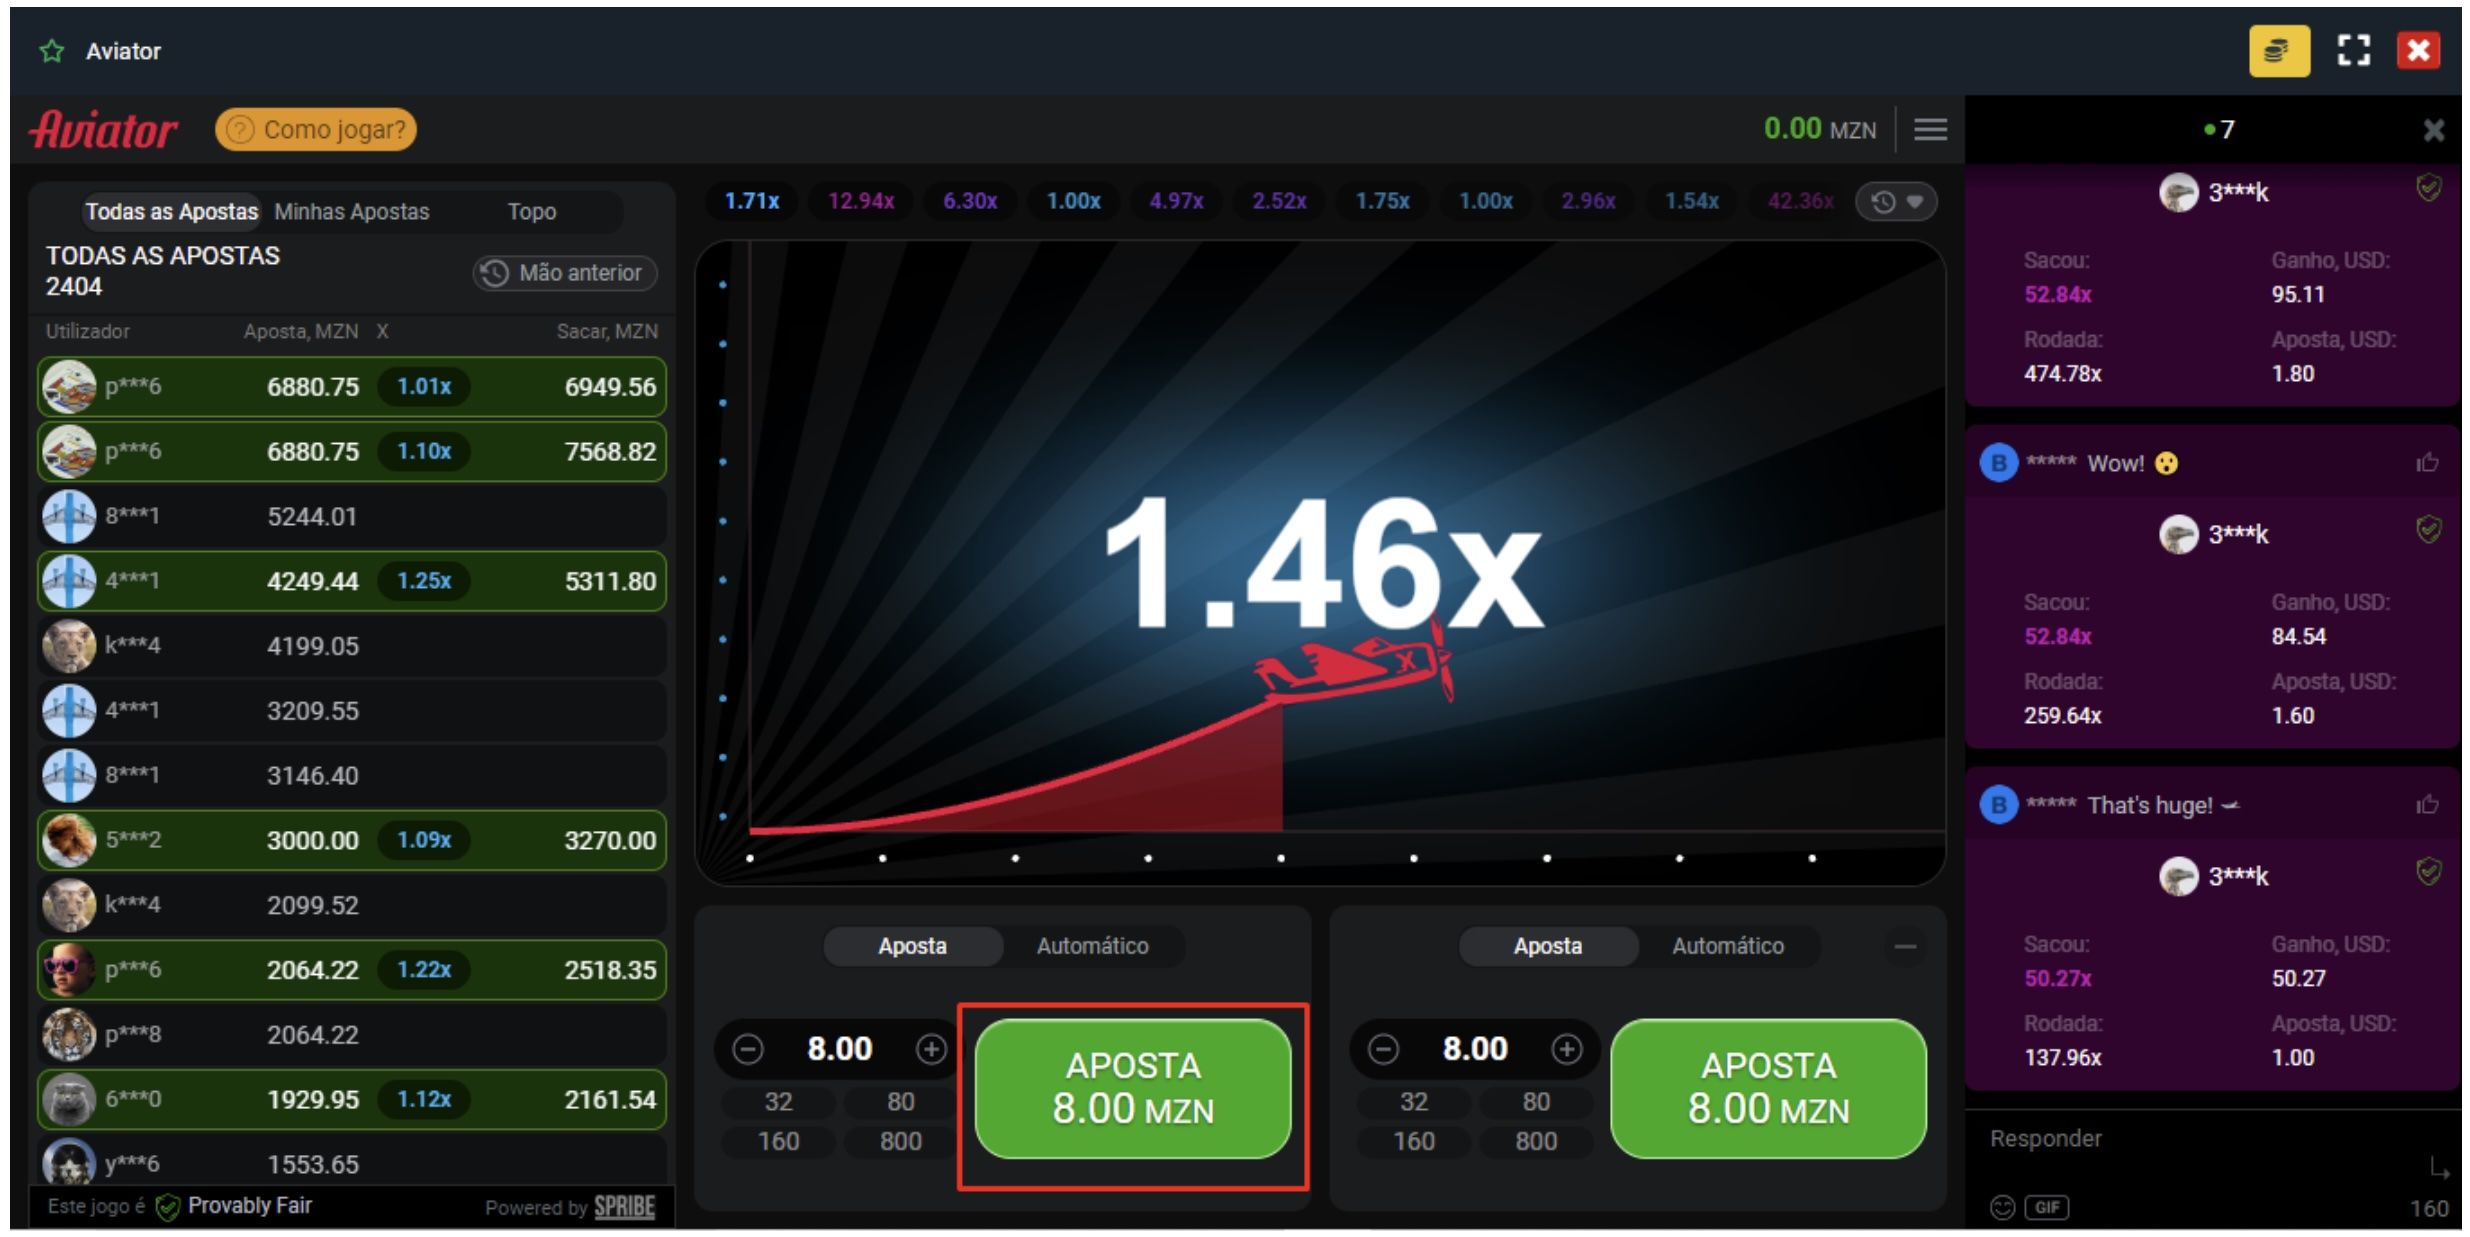Click the Aviator logo
This screenshot has width=2470, height=1237.
(104, 129)
